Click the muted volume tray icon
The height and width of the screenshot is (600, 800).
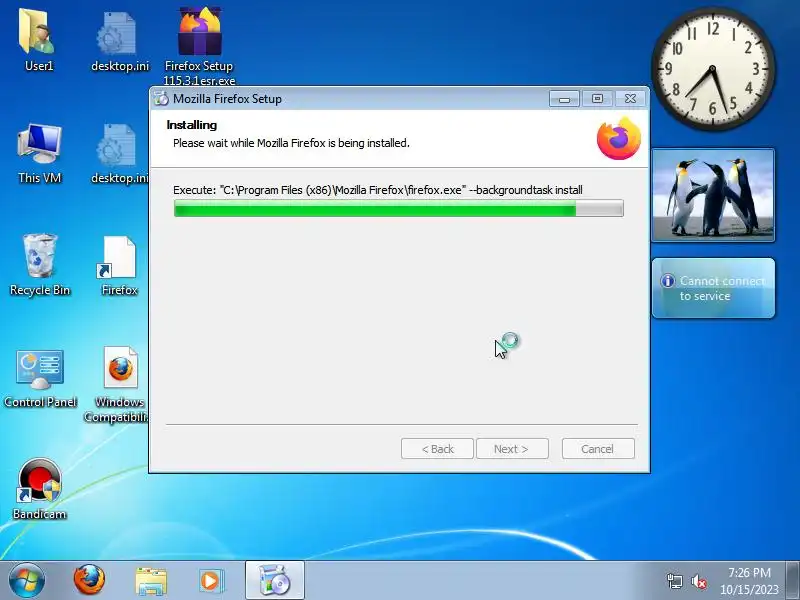click(698, 581)
